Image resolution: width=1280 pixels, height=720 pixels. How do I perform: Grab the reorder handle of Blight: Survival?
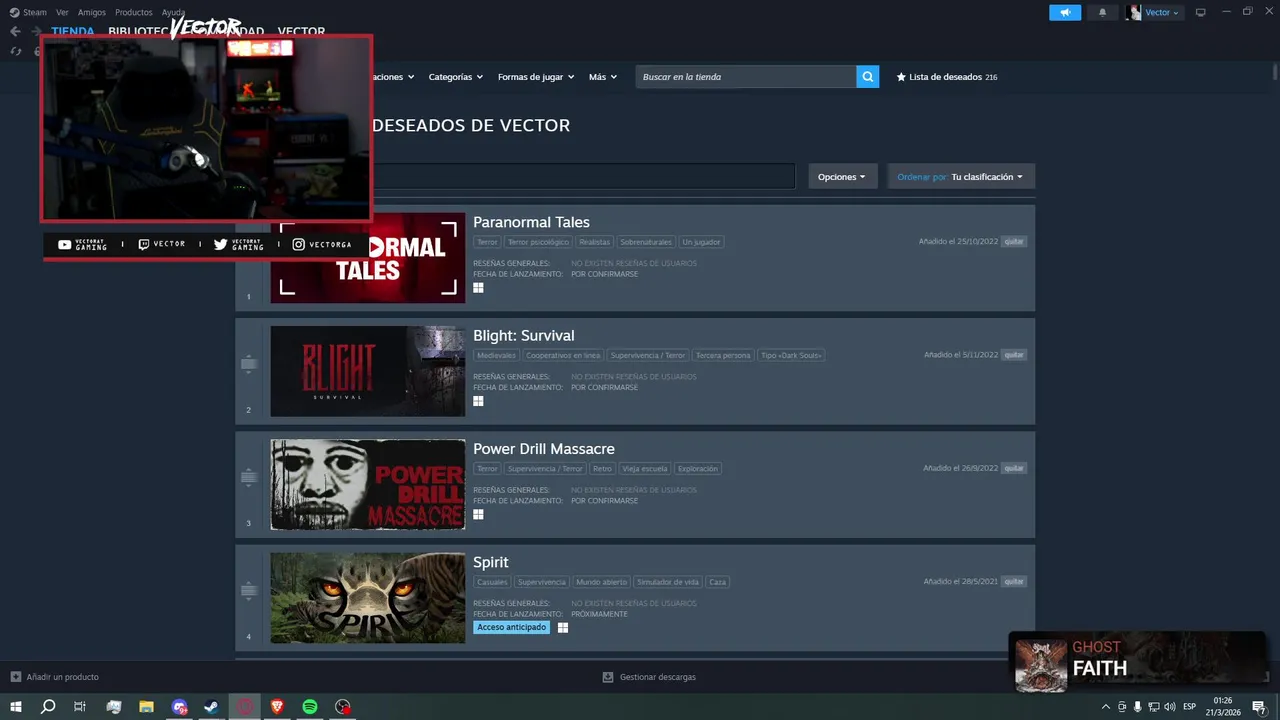tap(249, 365)
